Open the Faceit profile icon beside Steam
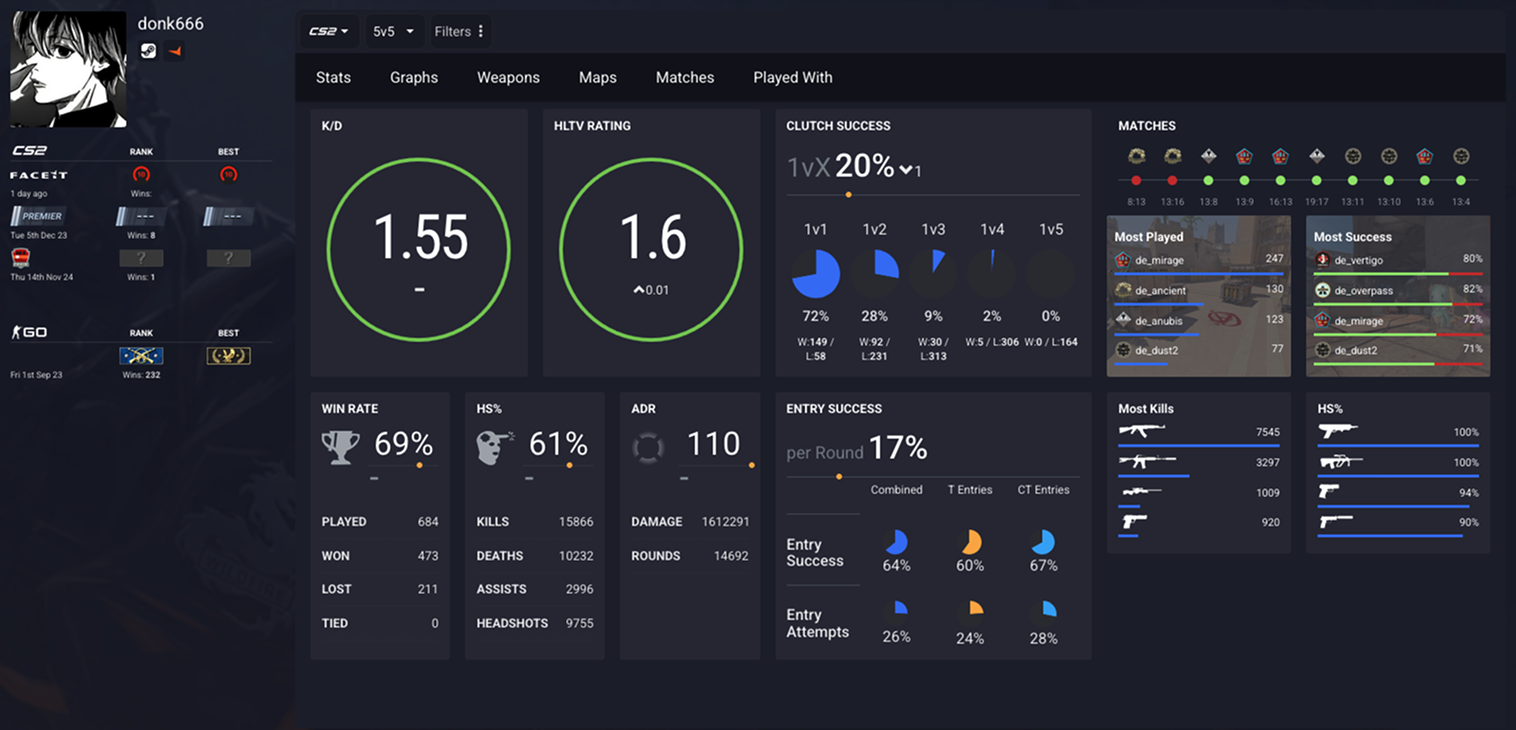Image resolution: width=1516 pixels, height=730 pixels. (x=175, y=51)
